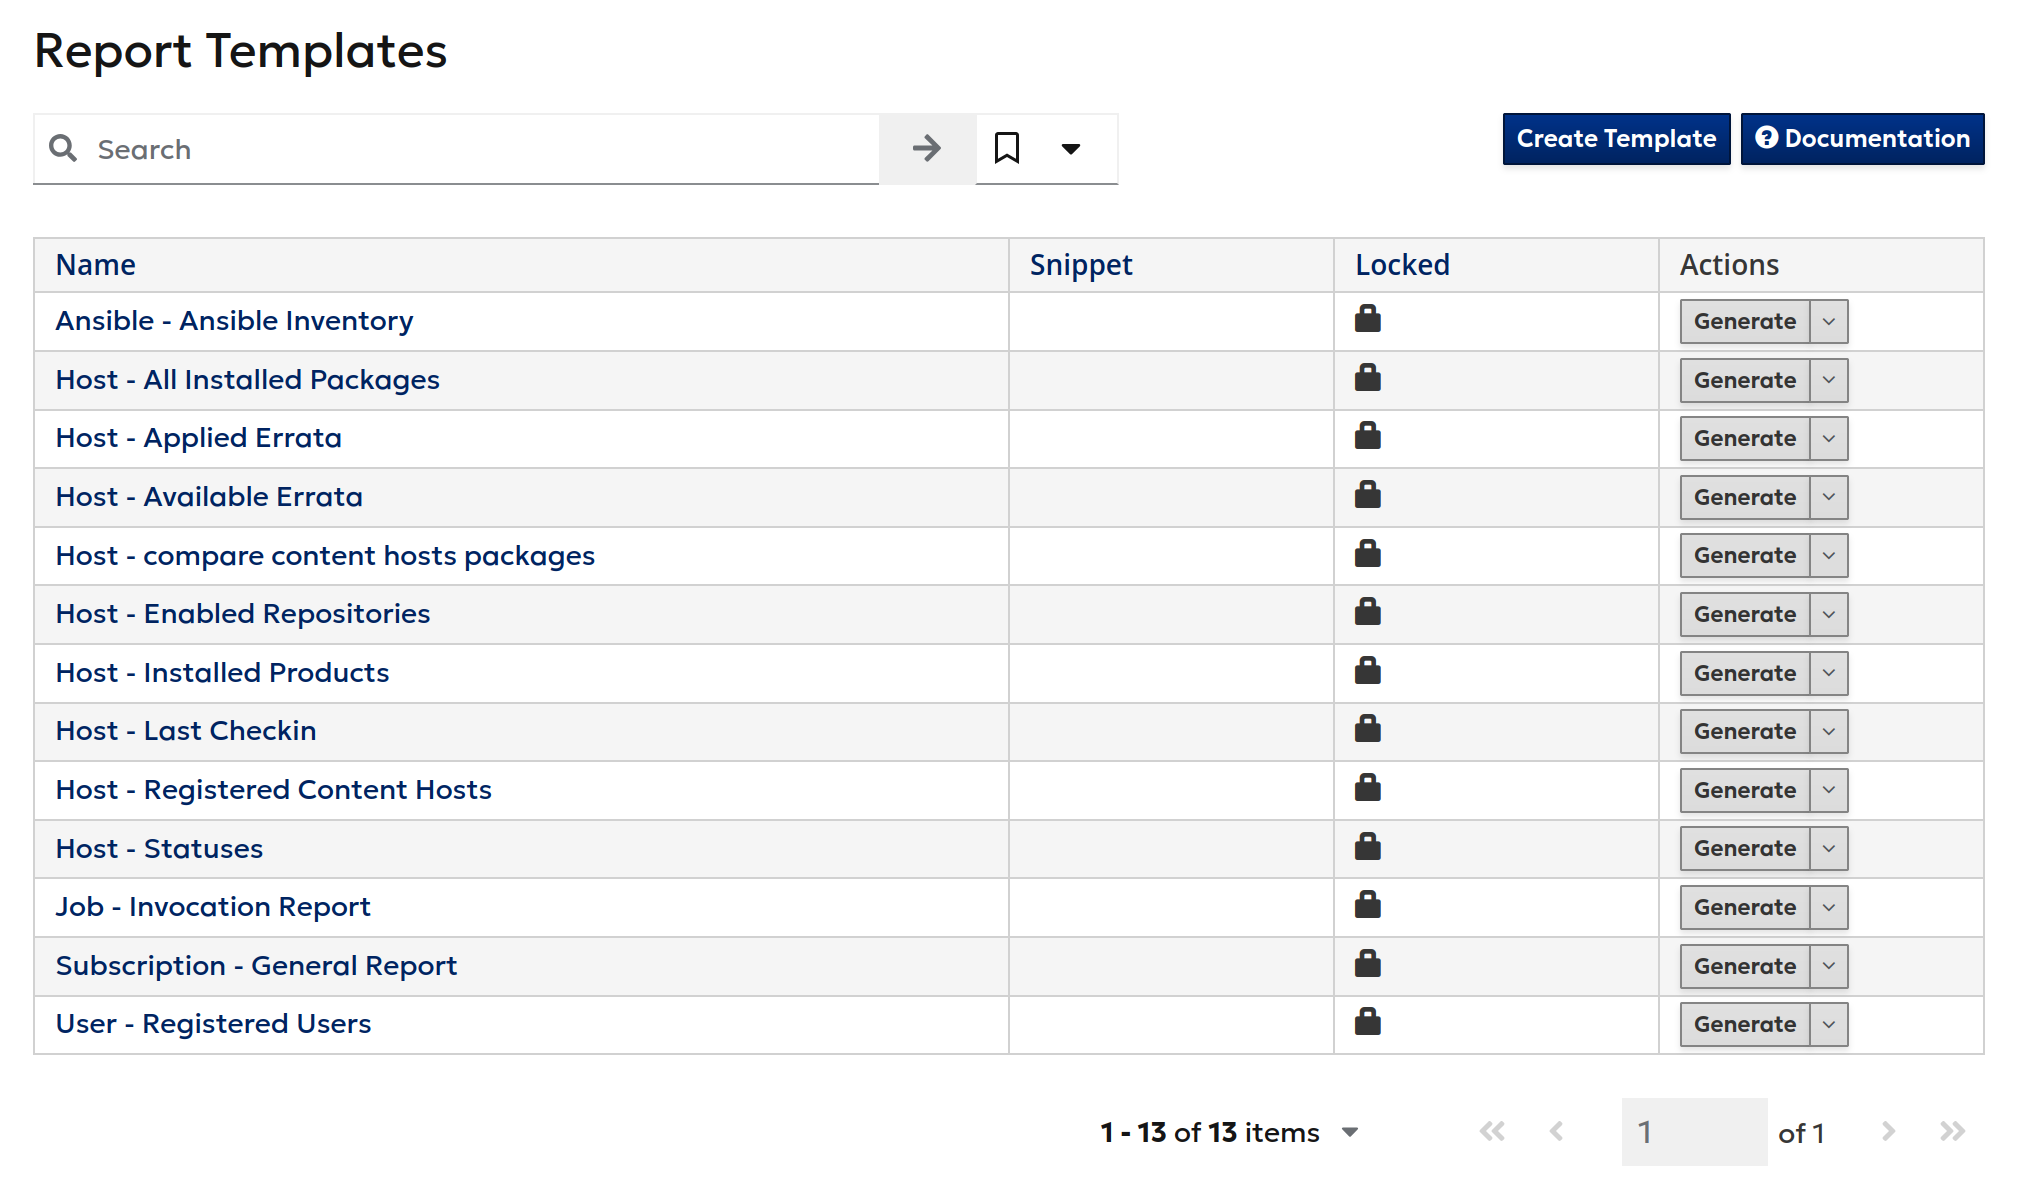Click the search submit arrow icon
The image size is (2019, 1200).
(x=926, y=148)
